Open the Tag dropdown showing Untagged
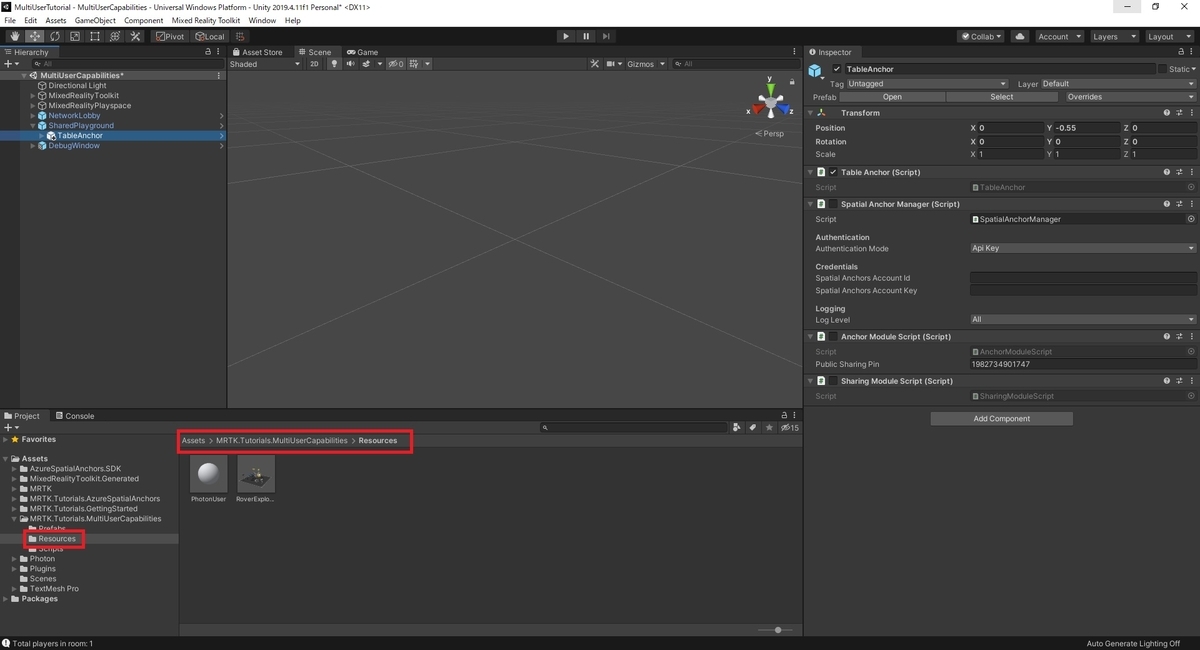 pyautogui.click(x=927, y=84)
